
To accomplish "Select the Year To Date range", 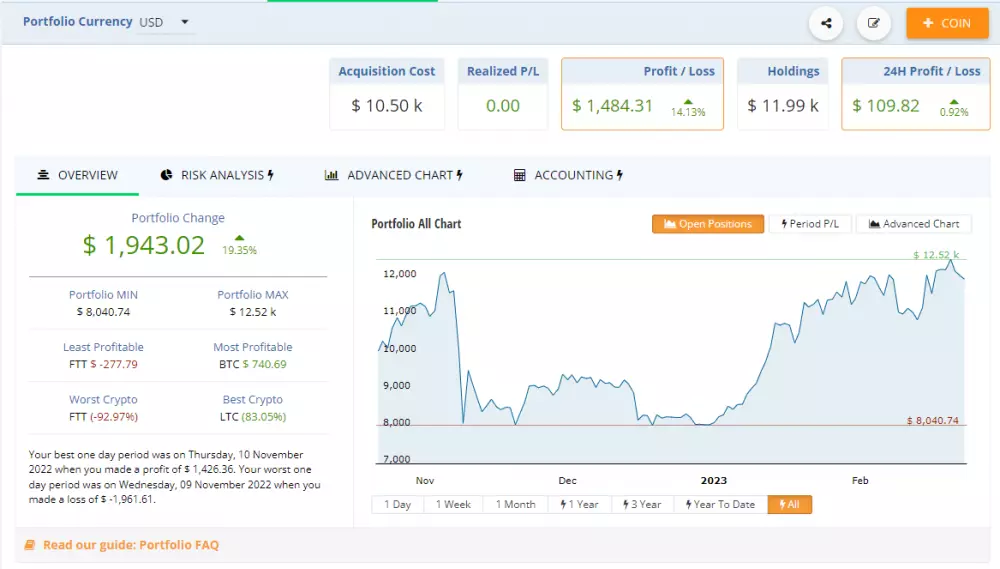I will click(x=720, y=505).
